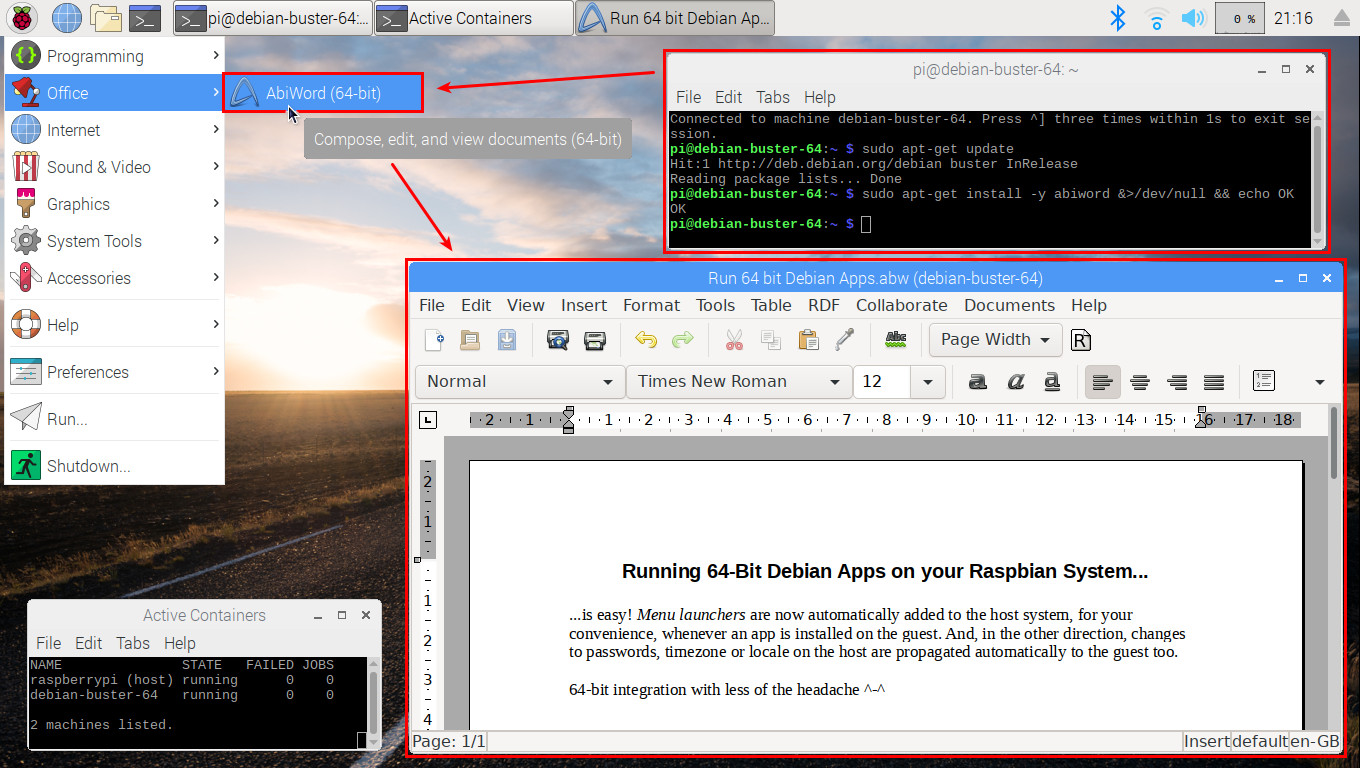Choose Shutdown... from the main menu
The width and height of the screenshot is (1360, 768).
(114, 466)
